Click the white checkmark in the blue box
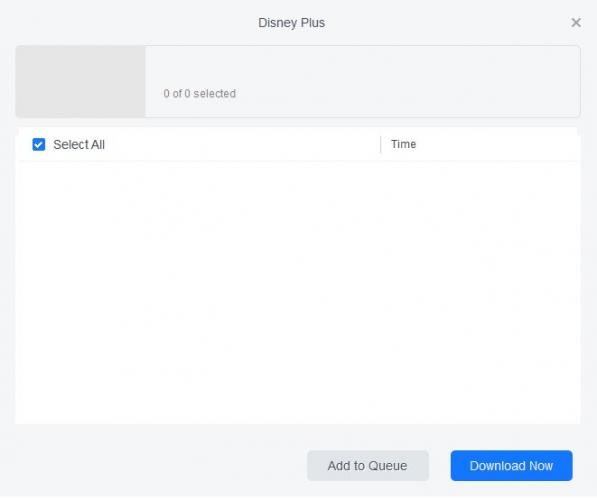This screenshot has height=500, width=597. (38, 145)
